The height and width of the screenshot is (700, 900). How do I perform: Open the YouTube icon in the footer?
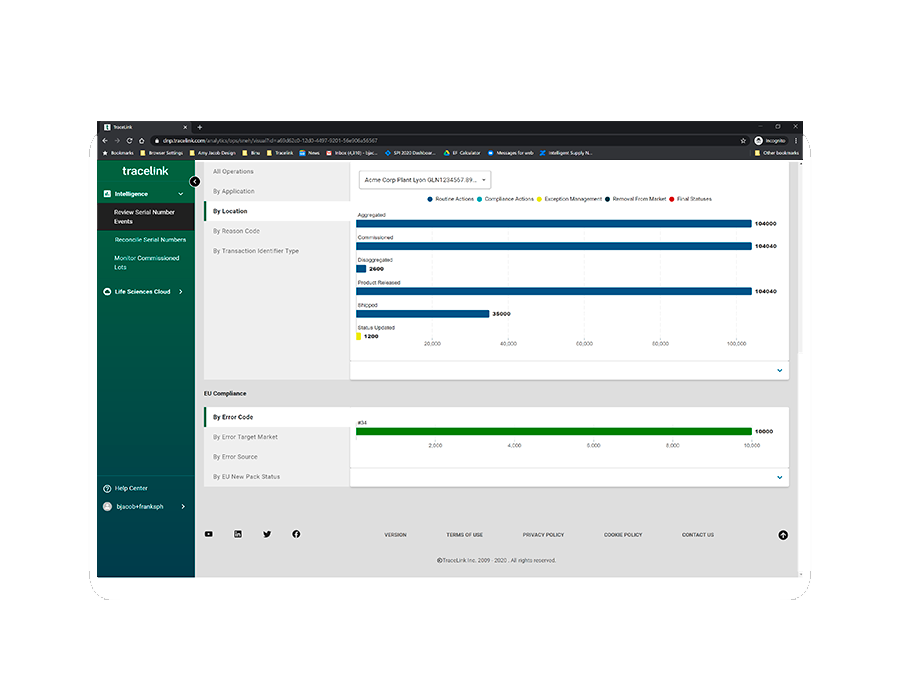209,534
